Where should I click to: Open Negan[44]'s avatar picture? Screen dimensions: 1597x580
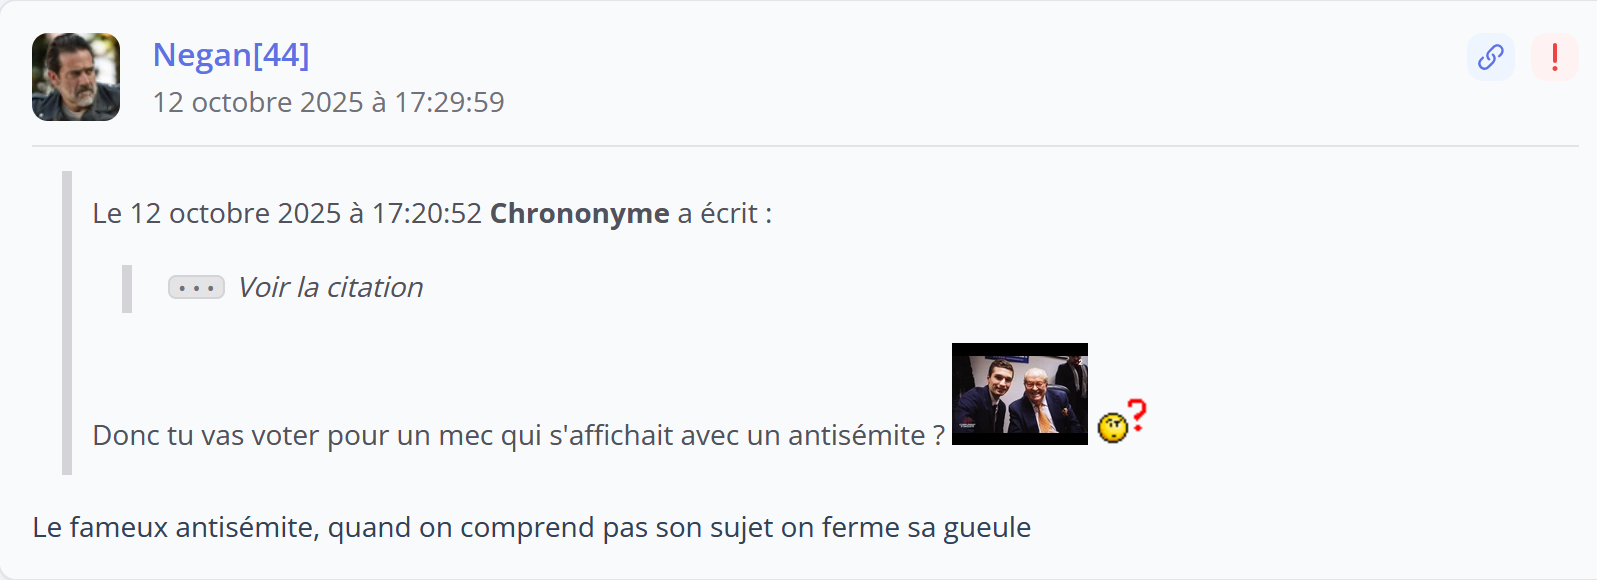(x=76, y=77)
